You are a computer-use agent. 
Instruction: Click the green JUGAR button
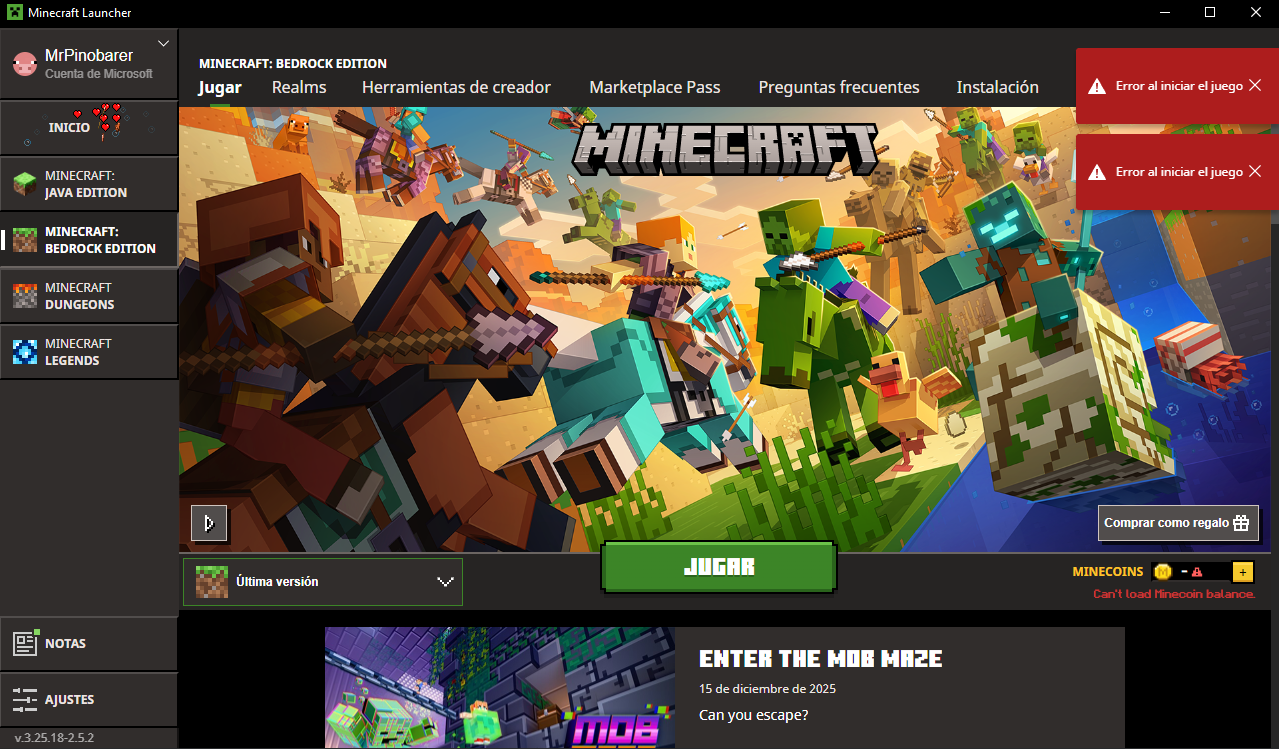(719, 567)
